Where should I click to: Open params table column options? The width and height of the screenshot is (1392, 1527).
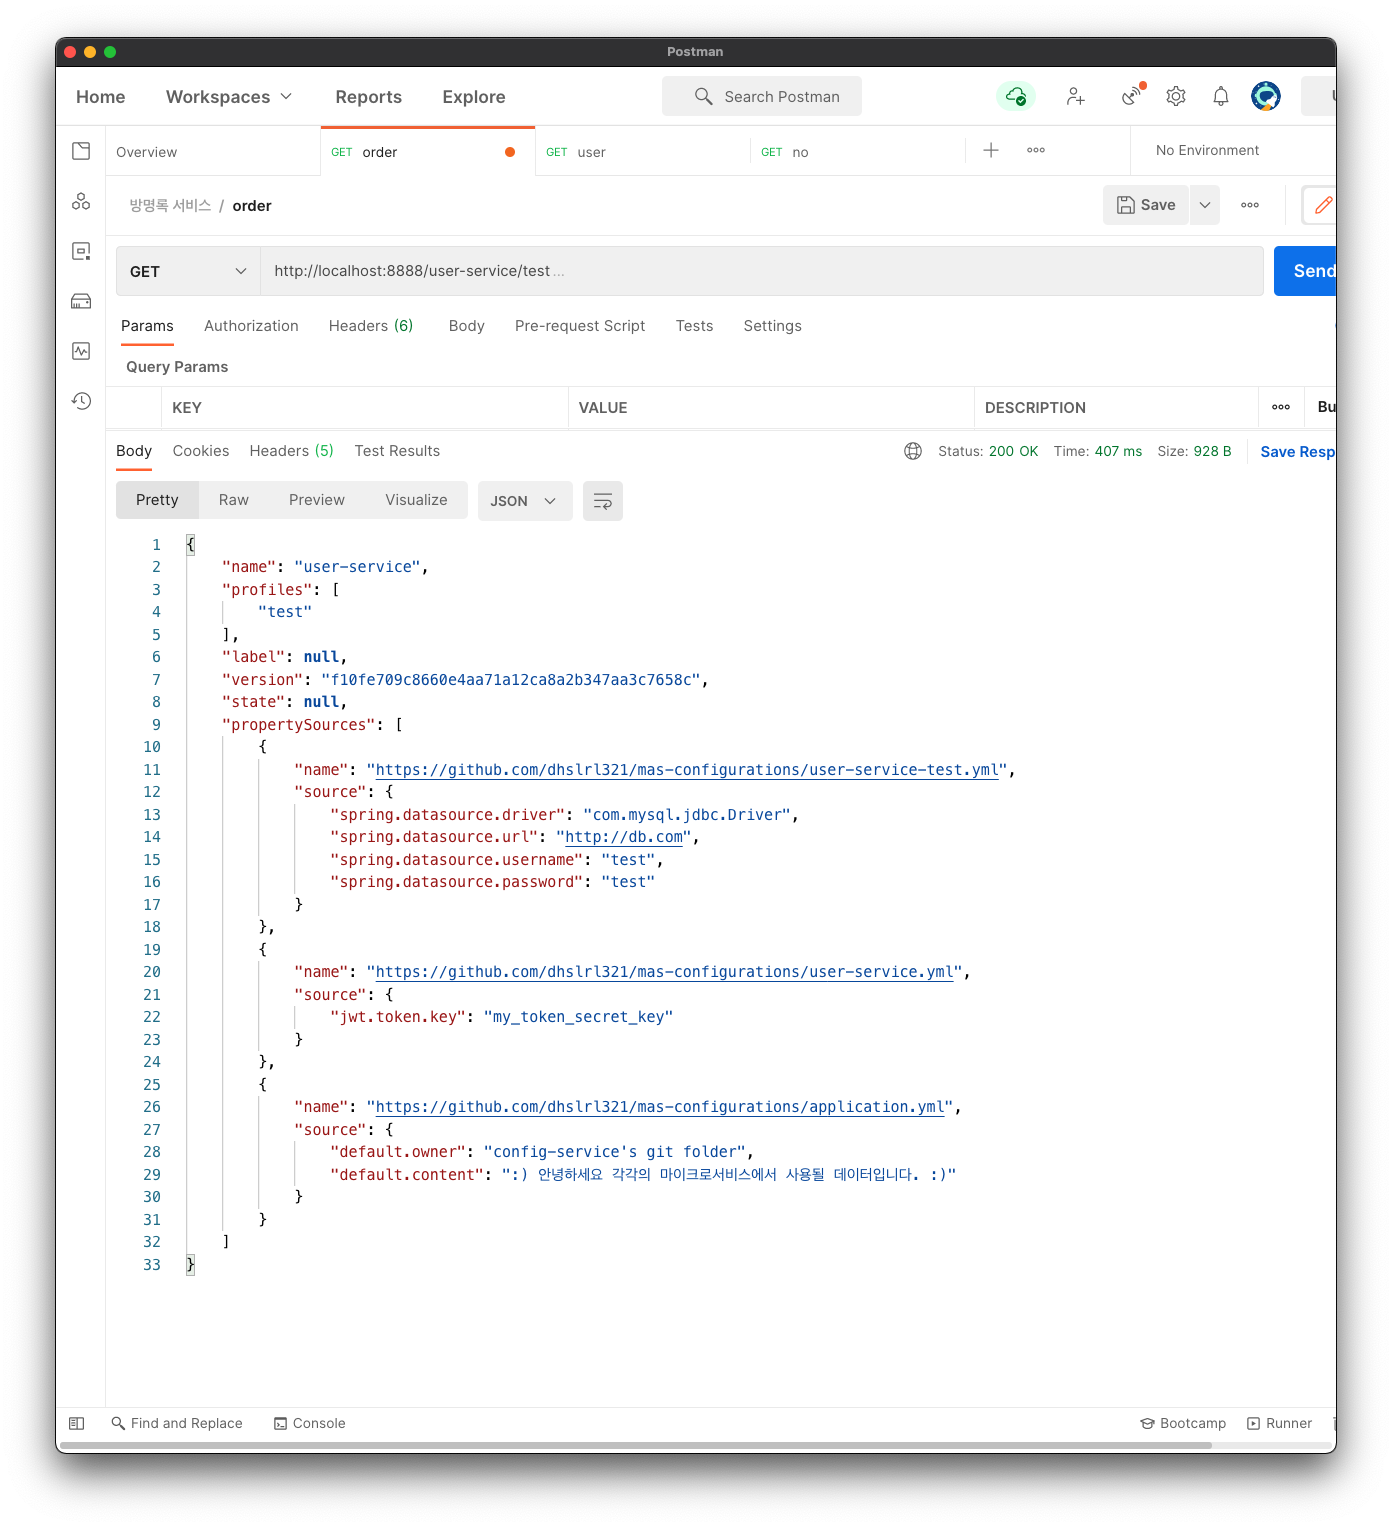coord(1281,407)
